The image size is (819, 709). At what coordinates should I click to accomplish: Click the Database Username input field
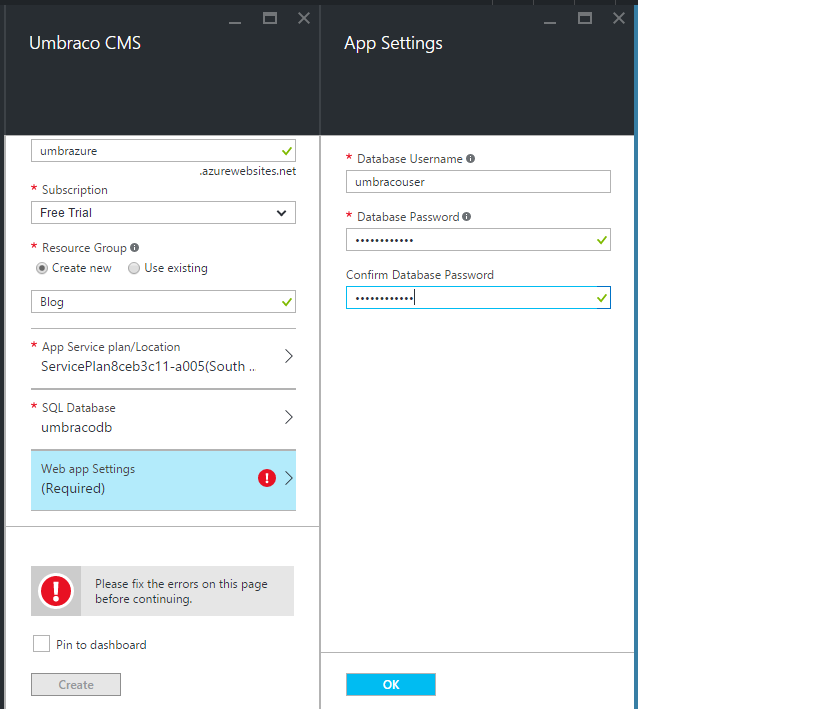click(478, 182)
